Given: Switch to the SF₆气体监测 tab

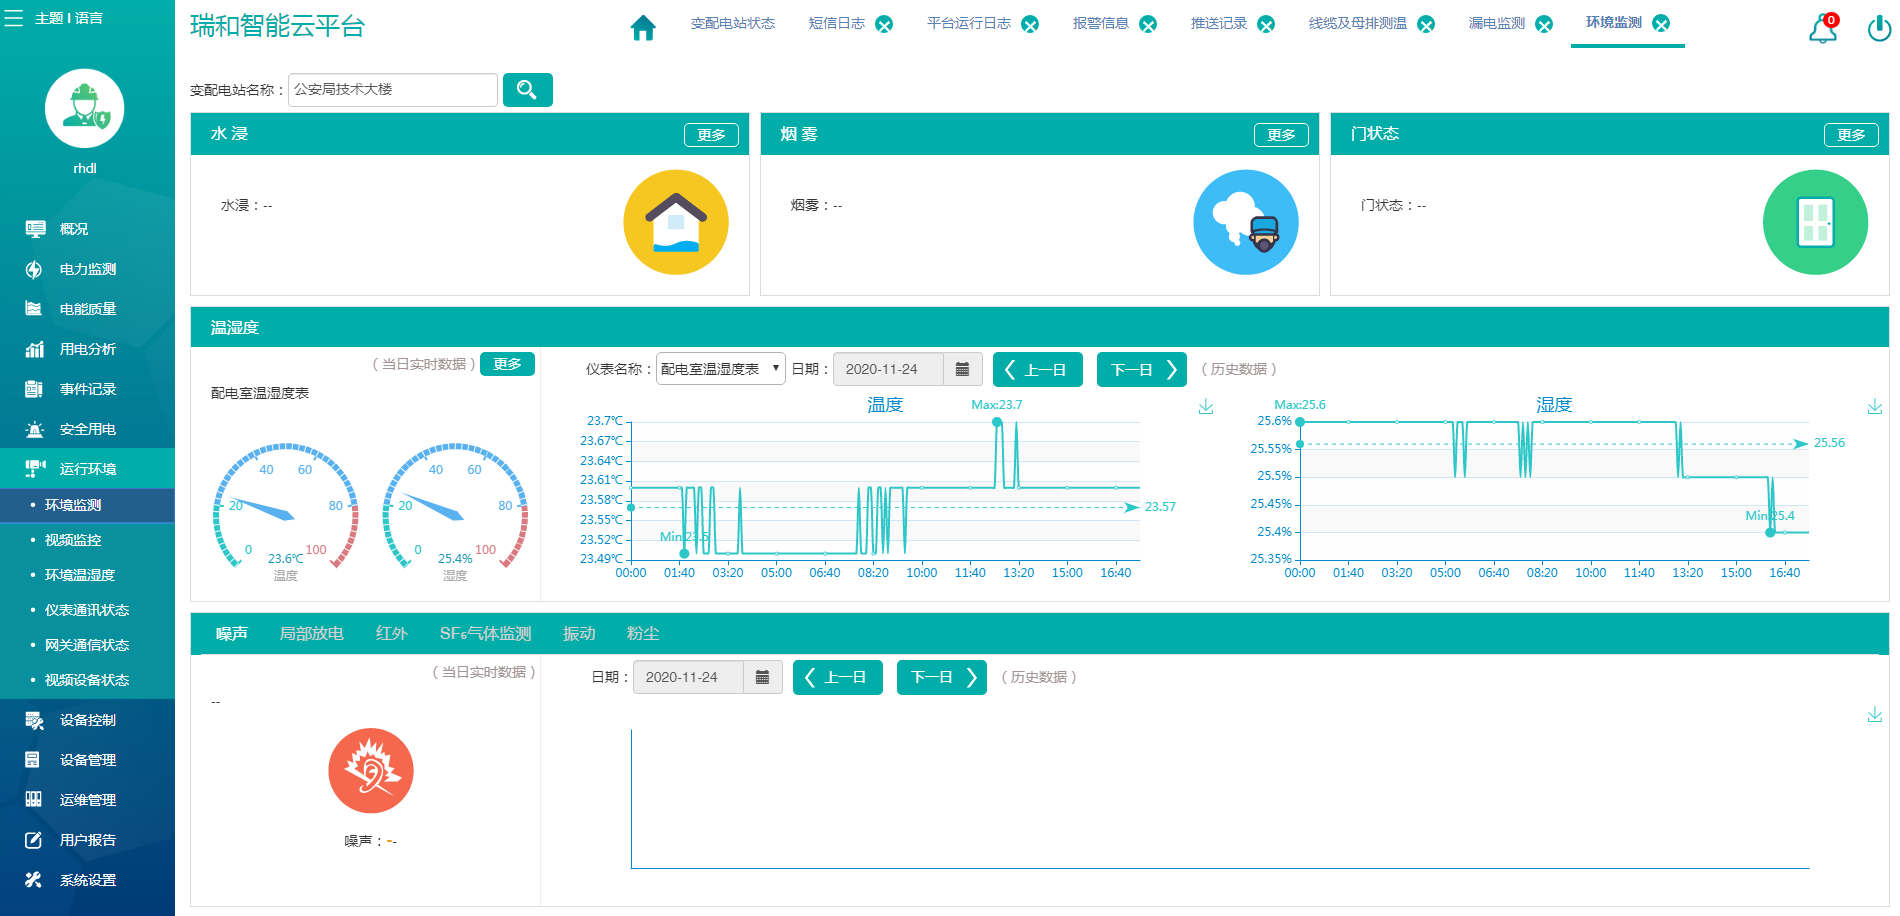Looking at the screenshot, I should point(485,634).
